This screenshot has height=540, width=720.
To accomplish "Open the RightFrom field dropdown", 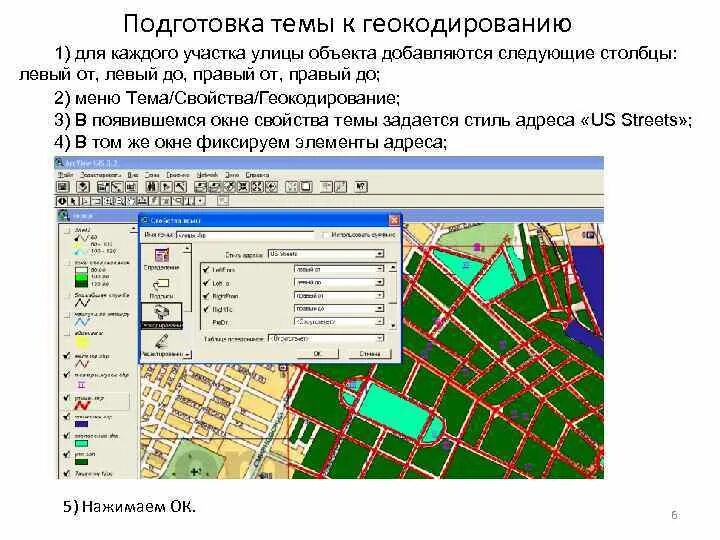I will pos(380,296).
